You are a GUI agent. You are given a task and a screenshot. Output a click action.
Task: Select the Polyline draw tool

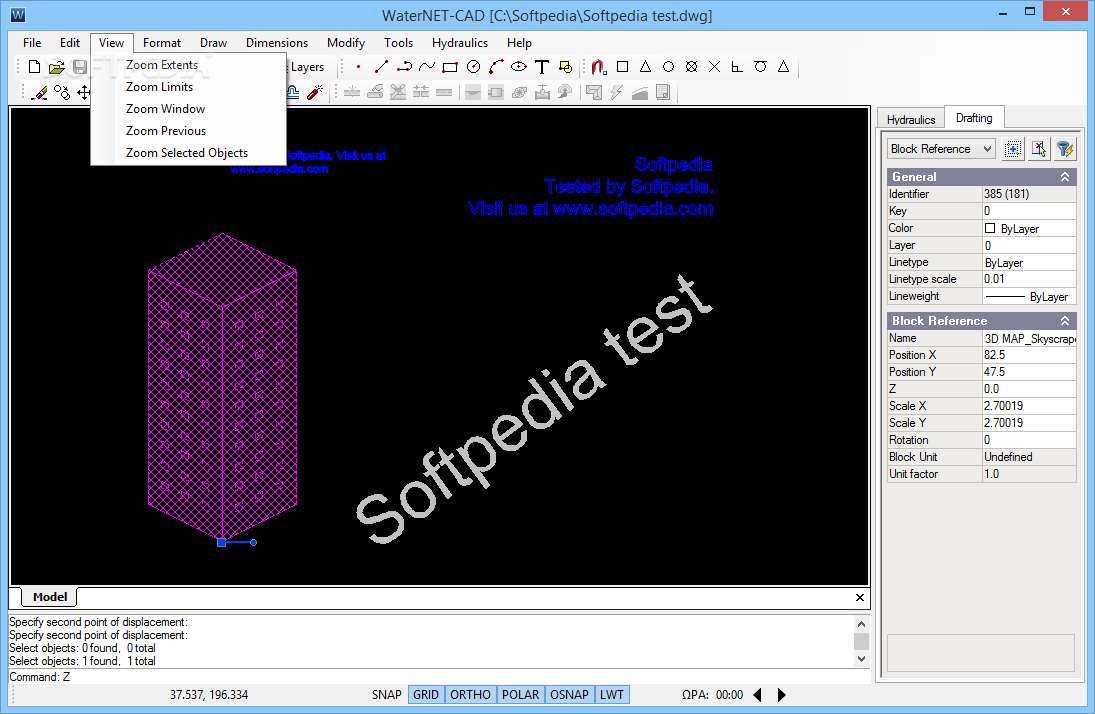[x=404, y=67]
